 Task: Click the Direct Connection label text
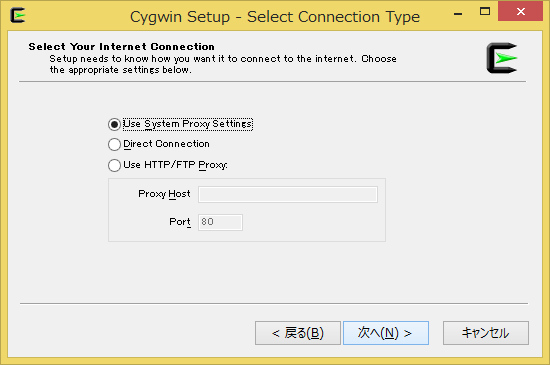(x=166, y=144)
